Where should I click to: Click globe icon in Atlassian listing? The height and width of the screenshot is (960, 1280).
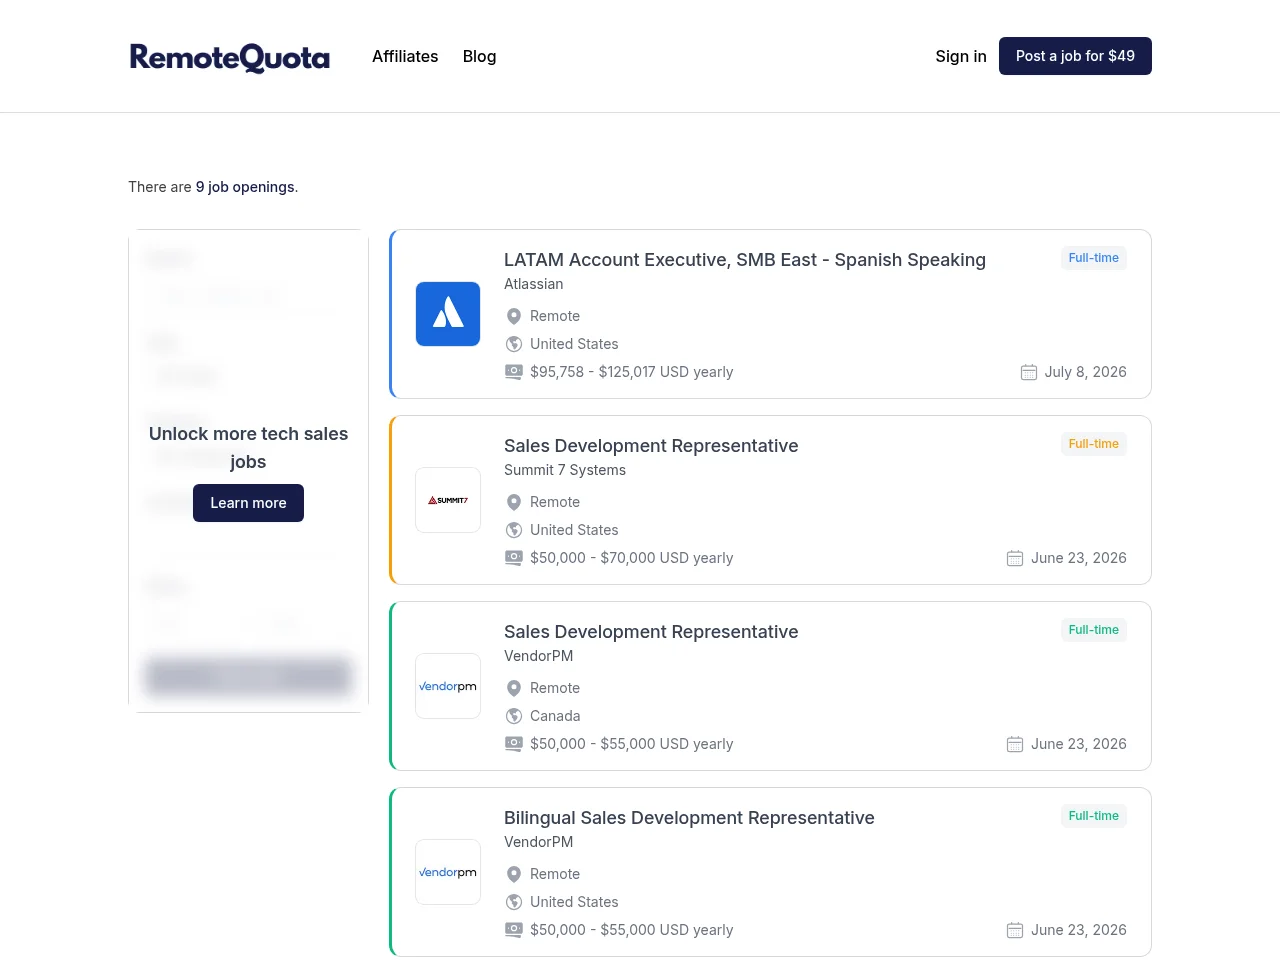(514, 344)
